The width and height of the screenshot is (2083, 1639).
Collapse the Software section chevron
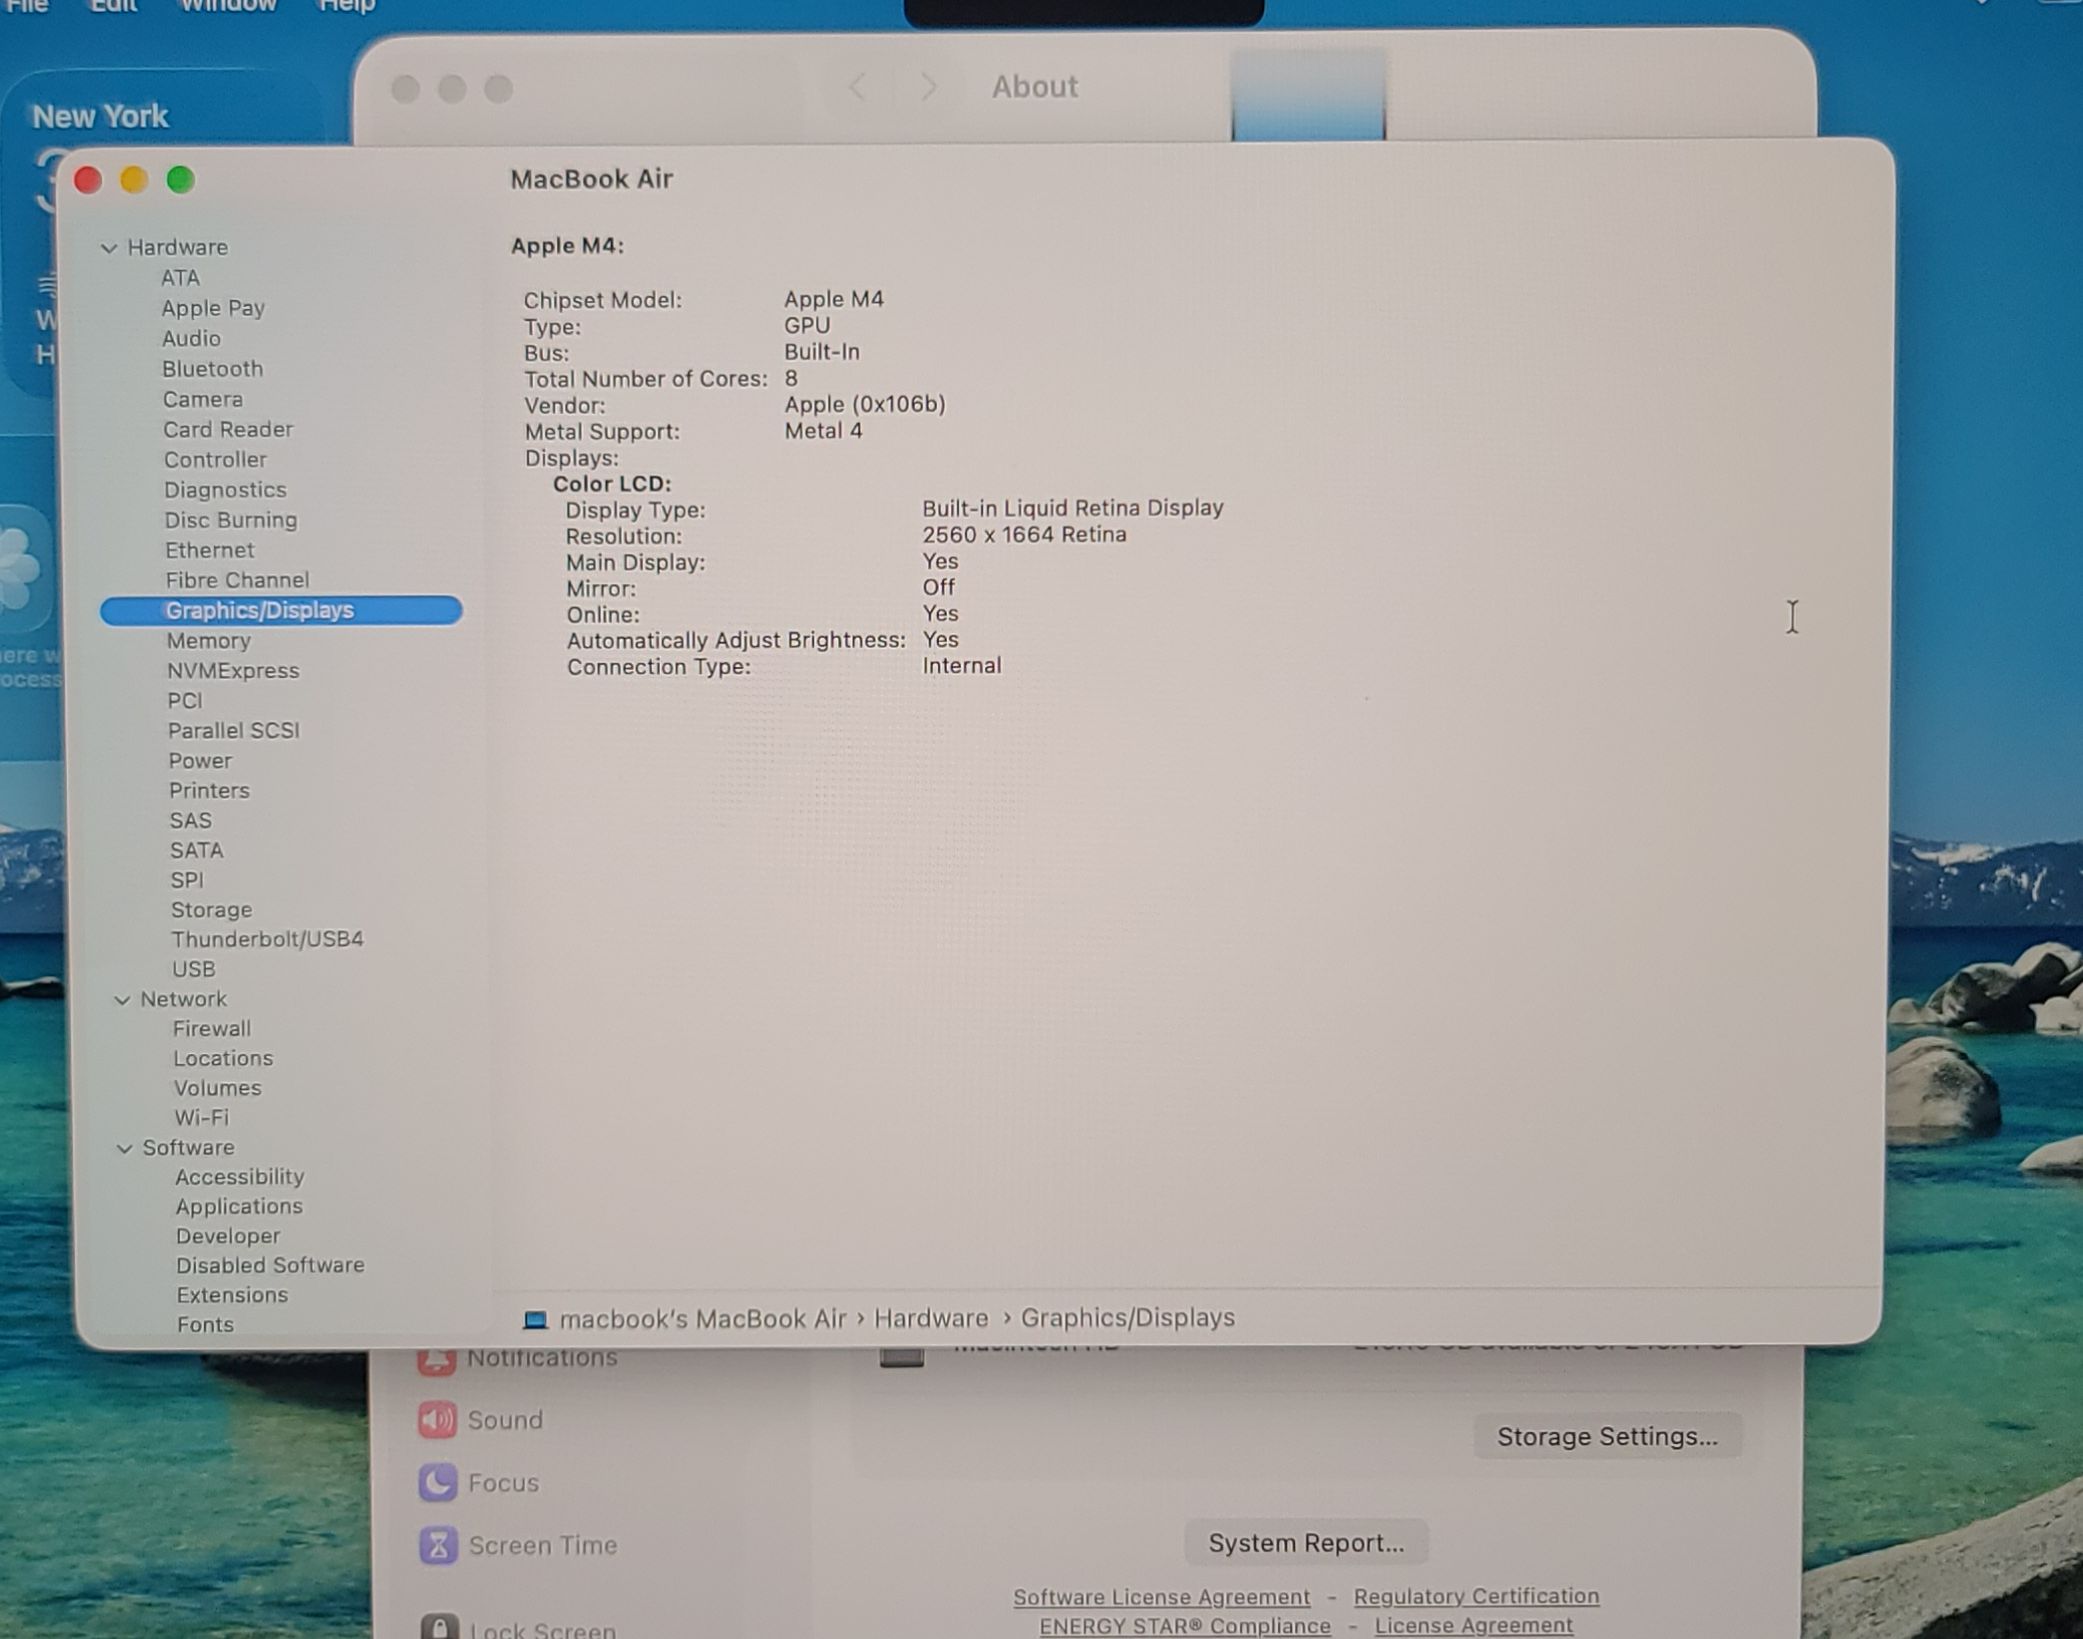click(124, 1148)
